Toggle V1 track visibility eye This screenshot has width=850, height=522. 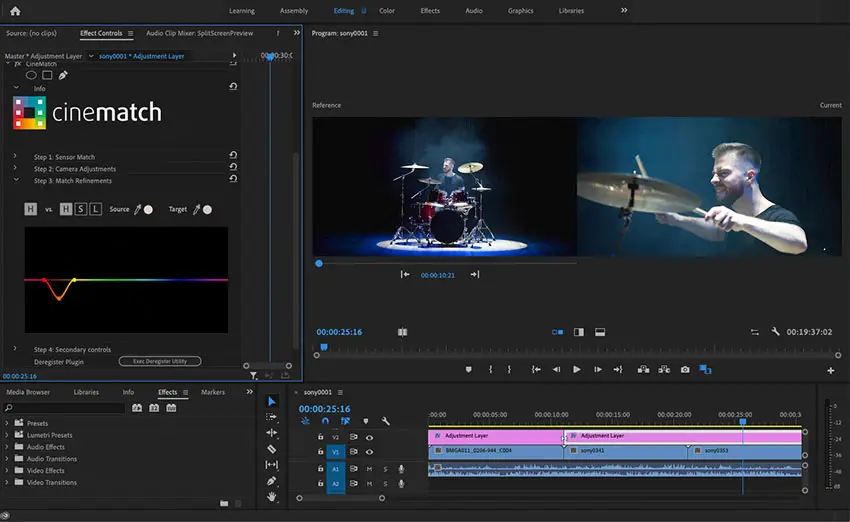pos(369,452)
